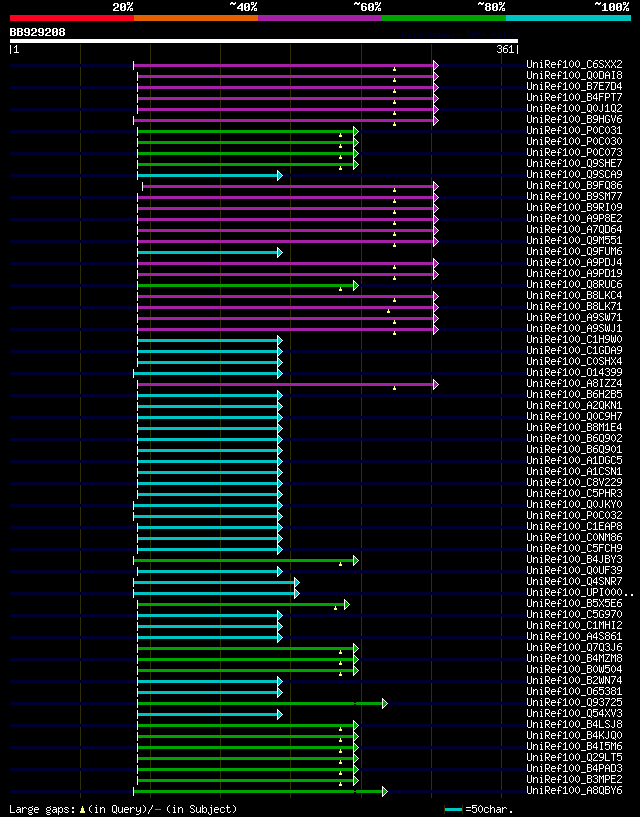640x817 pixels.
Task: Open hit UniRef100_B8LKC4
Action: pos(574,295)
